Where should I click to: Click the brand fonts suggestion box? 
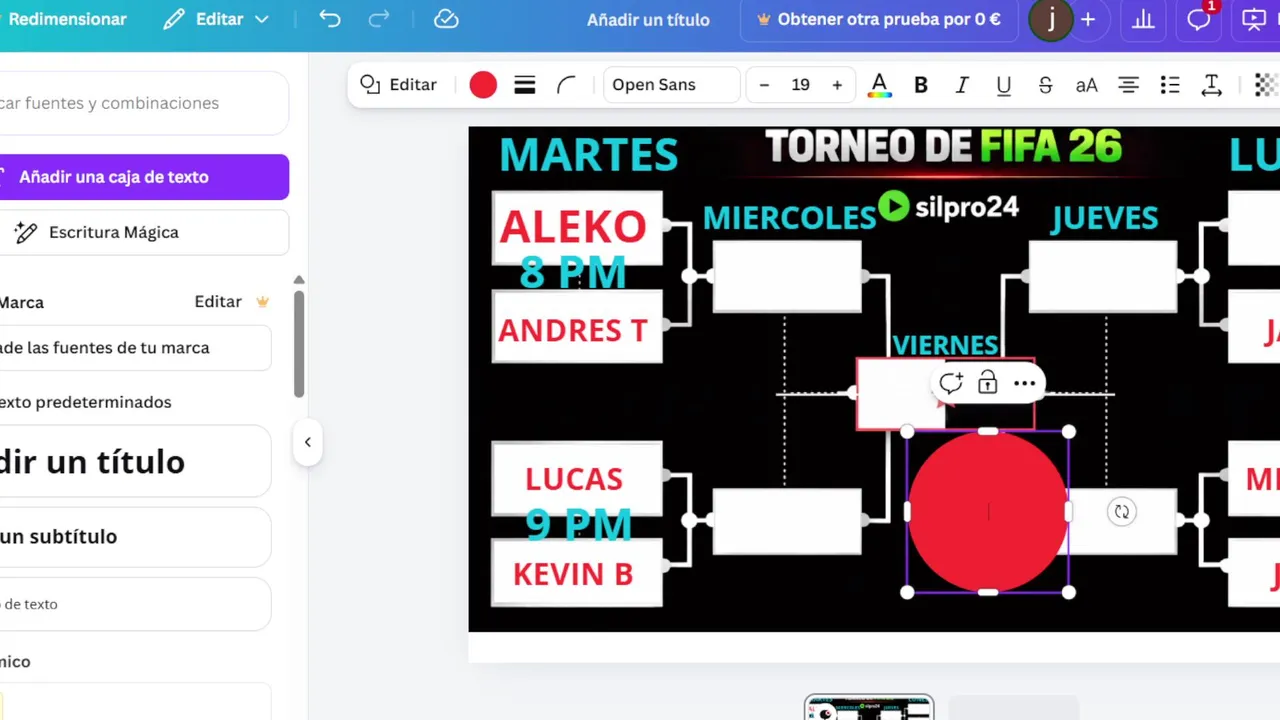point(135,348)
